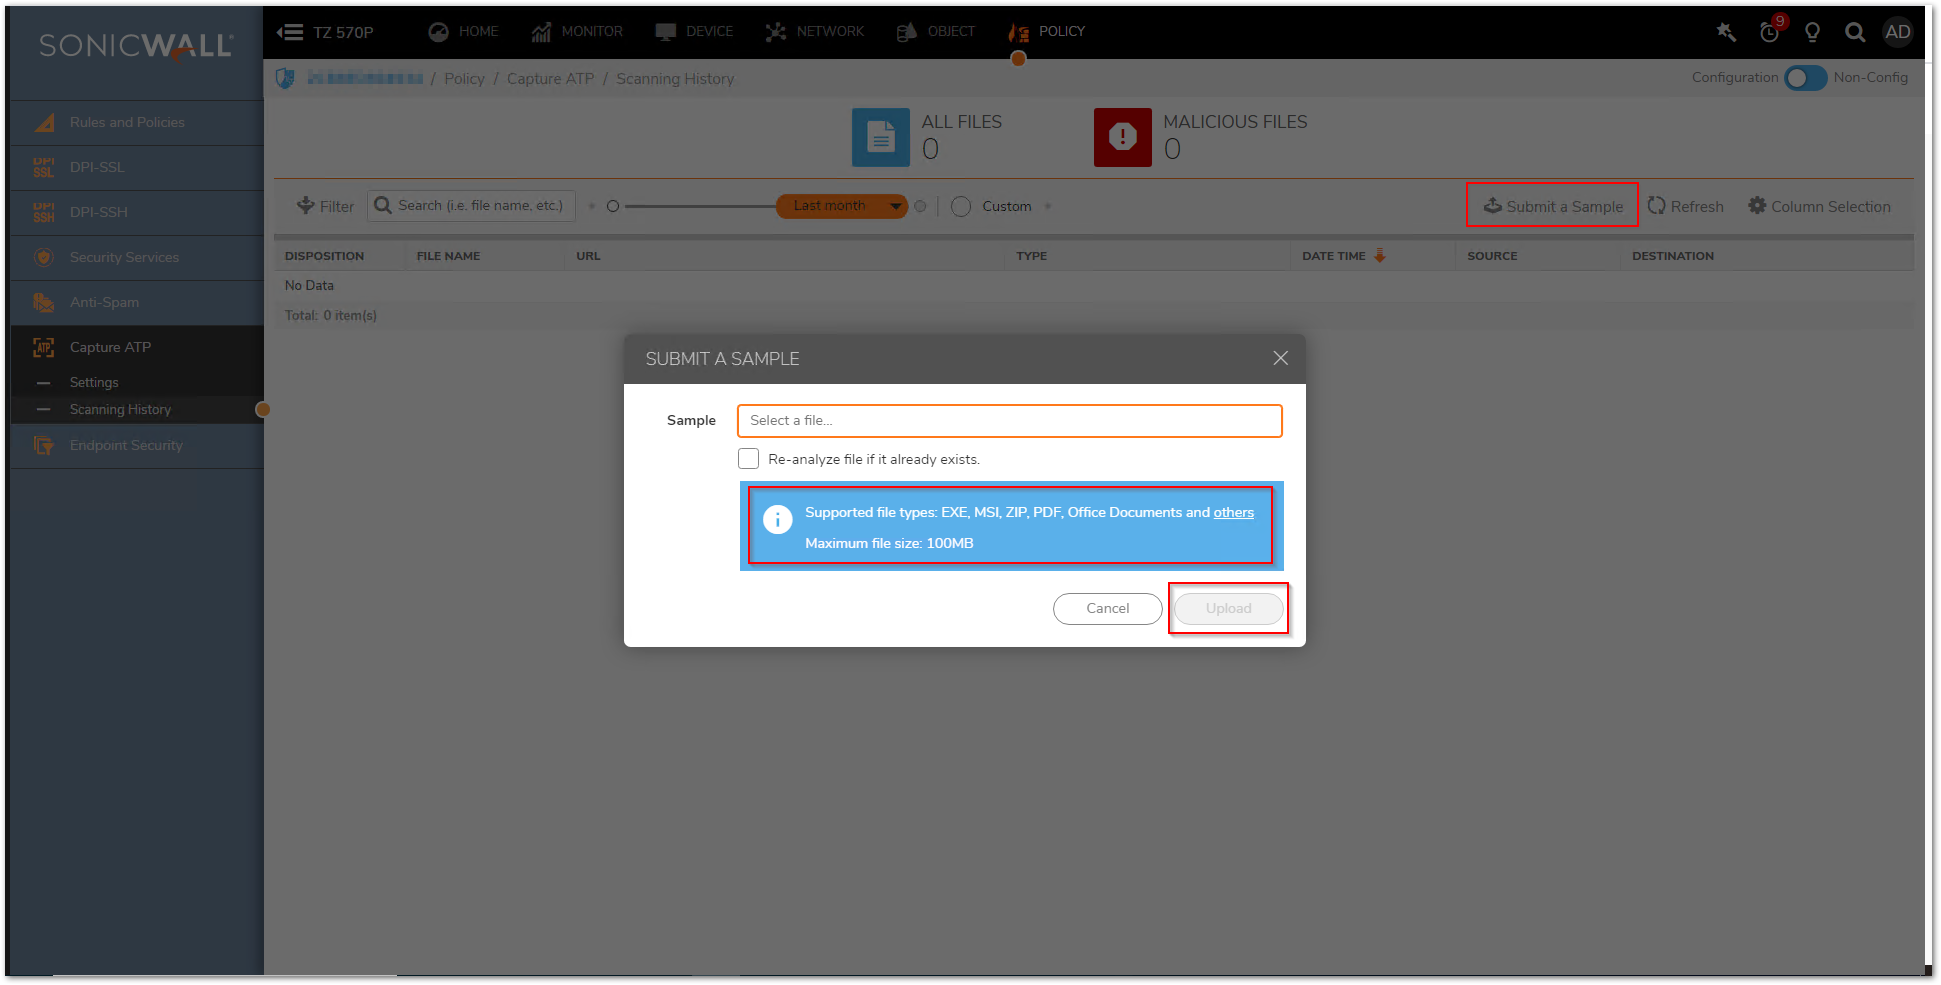Open the Last month time range dropdown
Image resolution: width=1941 pixels, height=985 pixels.
(x=841, y=206)
